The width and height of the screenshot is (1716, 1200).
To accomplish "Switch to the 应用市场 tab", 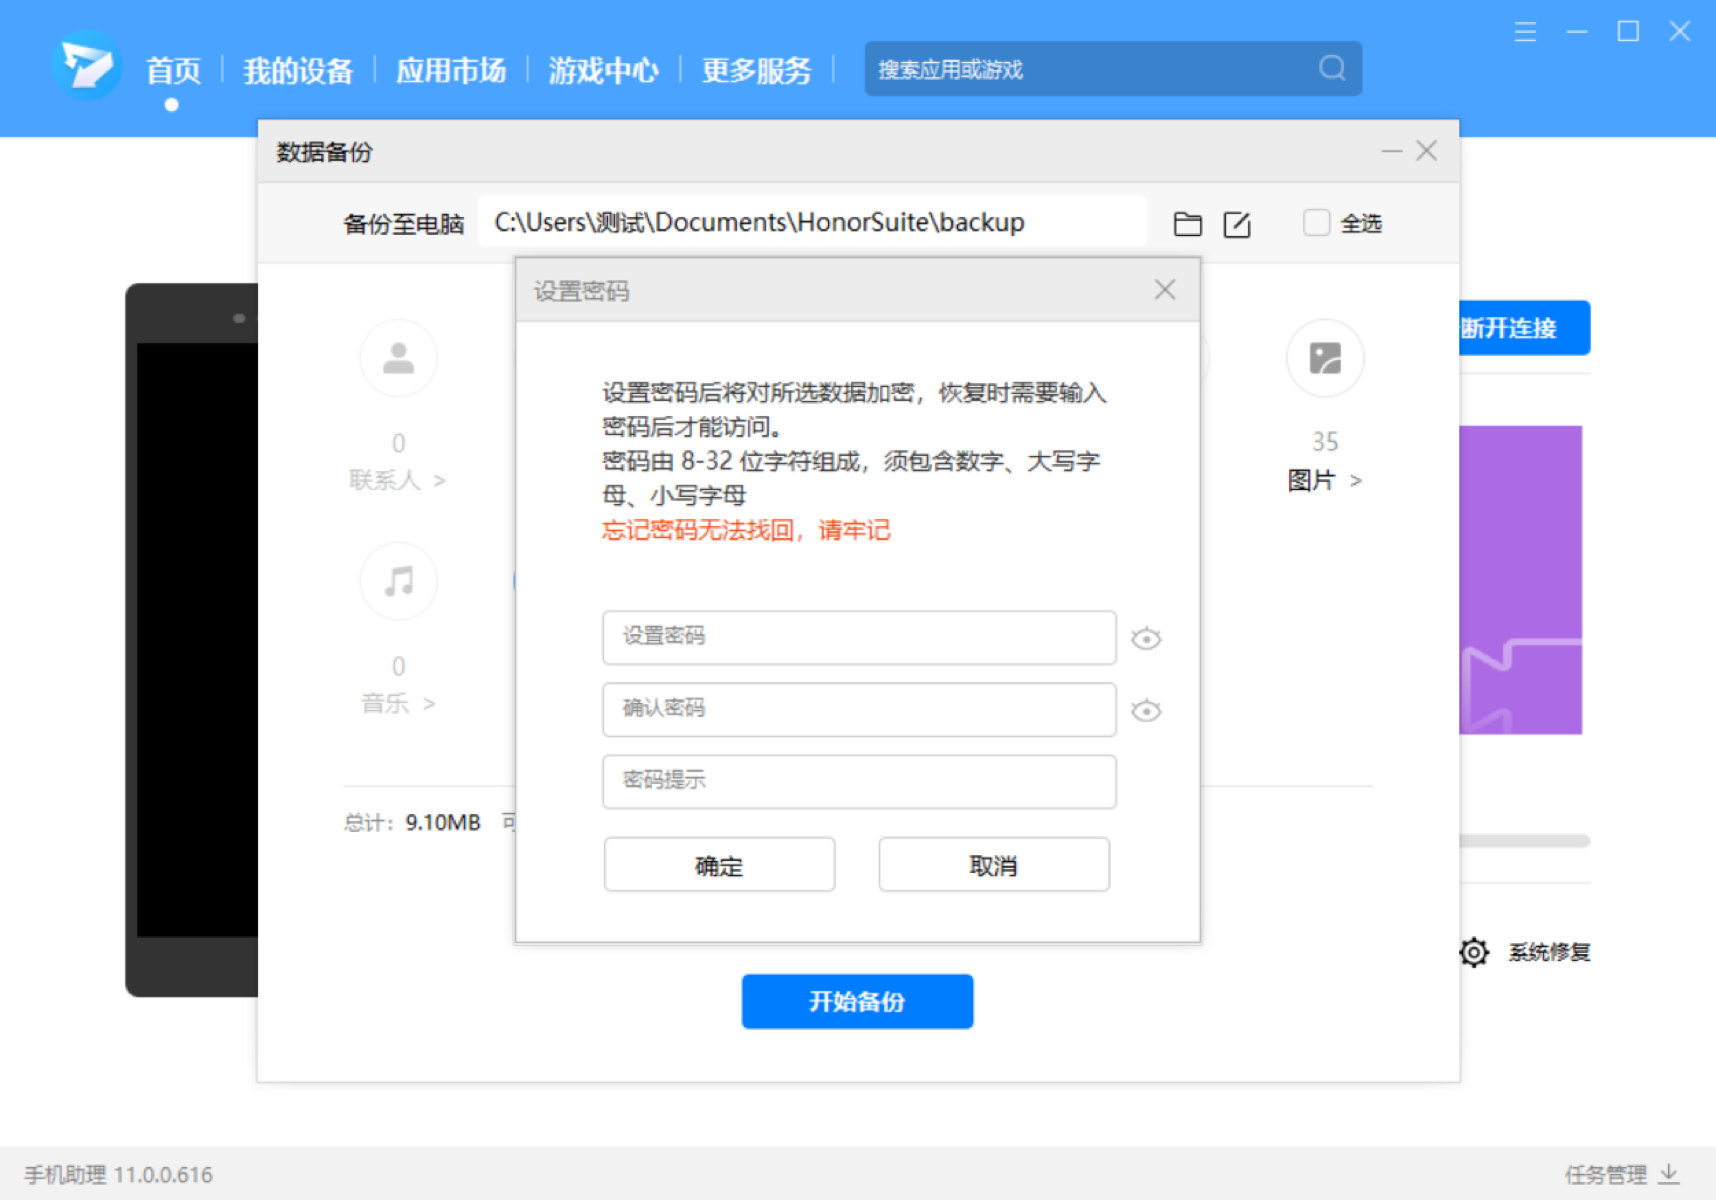I will (x=451, y=70).
